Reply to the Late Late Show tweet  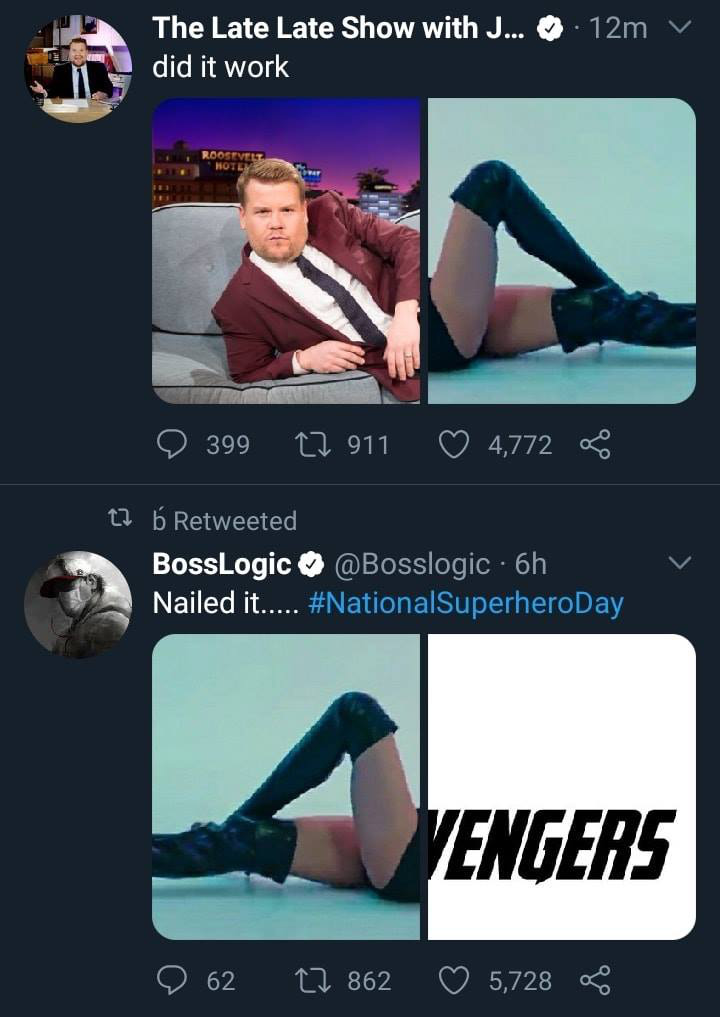tap(175, 444)
